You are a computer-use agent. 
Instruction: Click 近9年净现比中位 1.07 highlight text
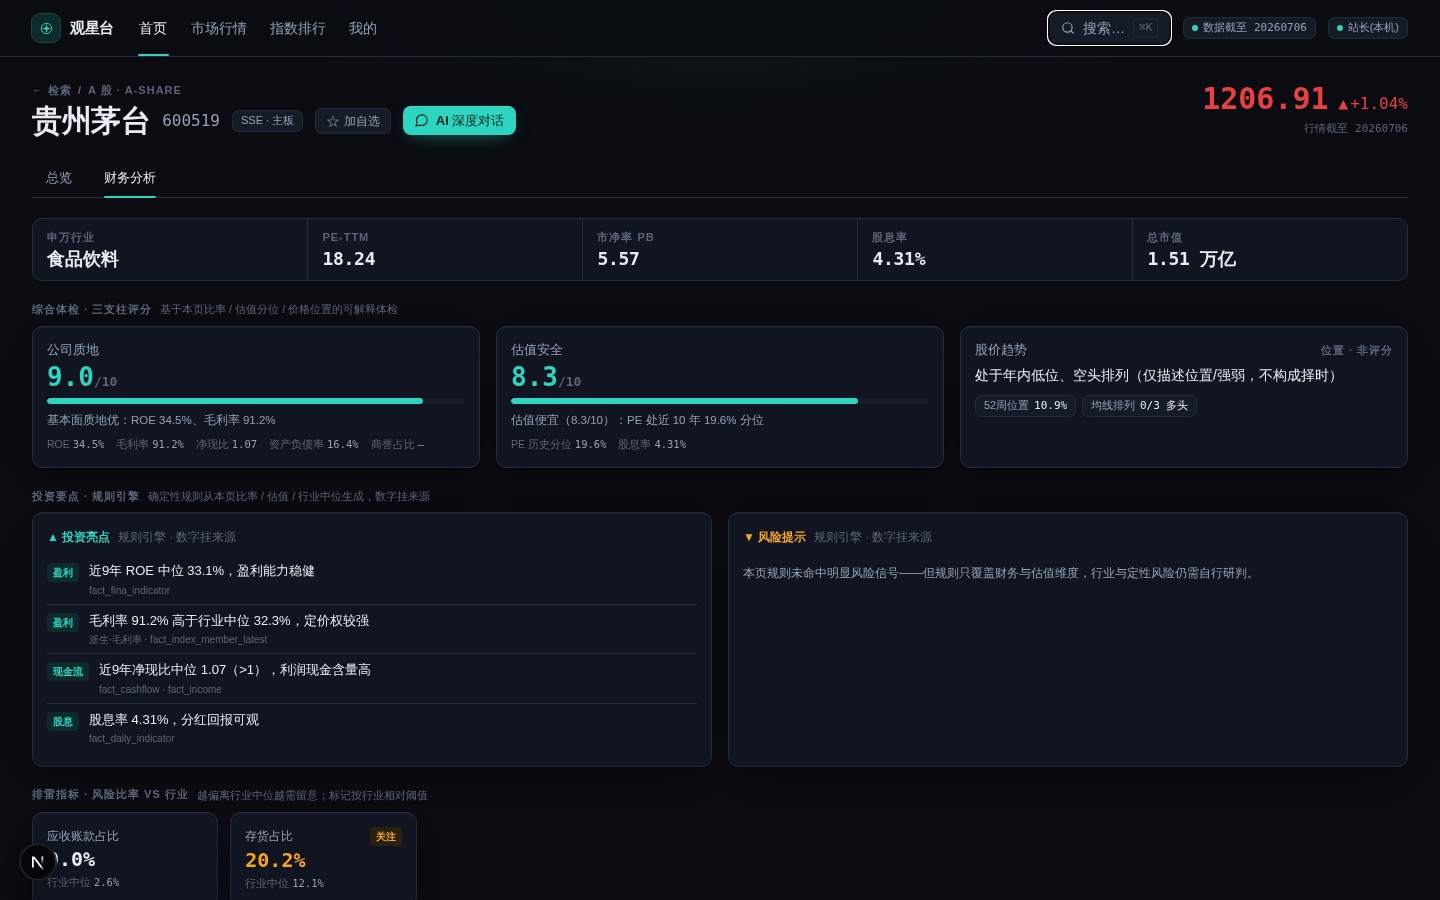point(235,670)
